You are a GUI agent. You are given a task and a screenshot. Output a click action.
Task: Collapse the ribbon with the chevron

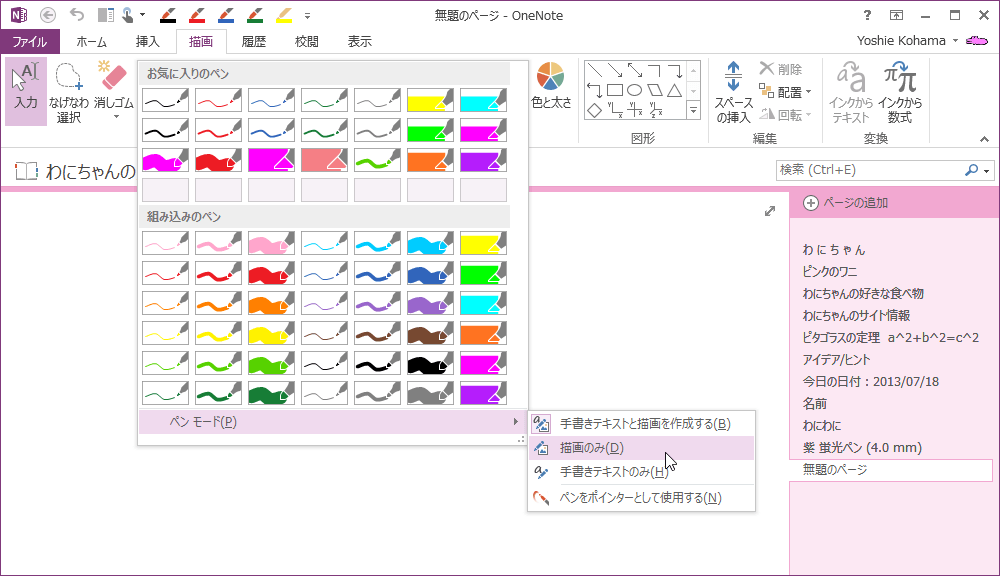[x=984, y=138]
